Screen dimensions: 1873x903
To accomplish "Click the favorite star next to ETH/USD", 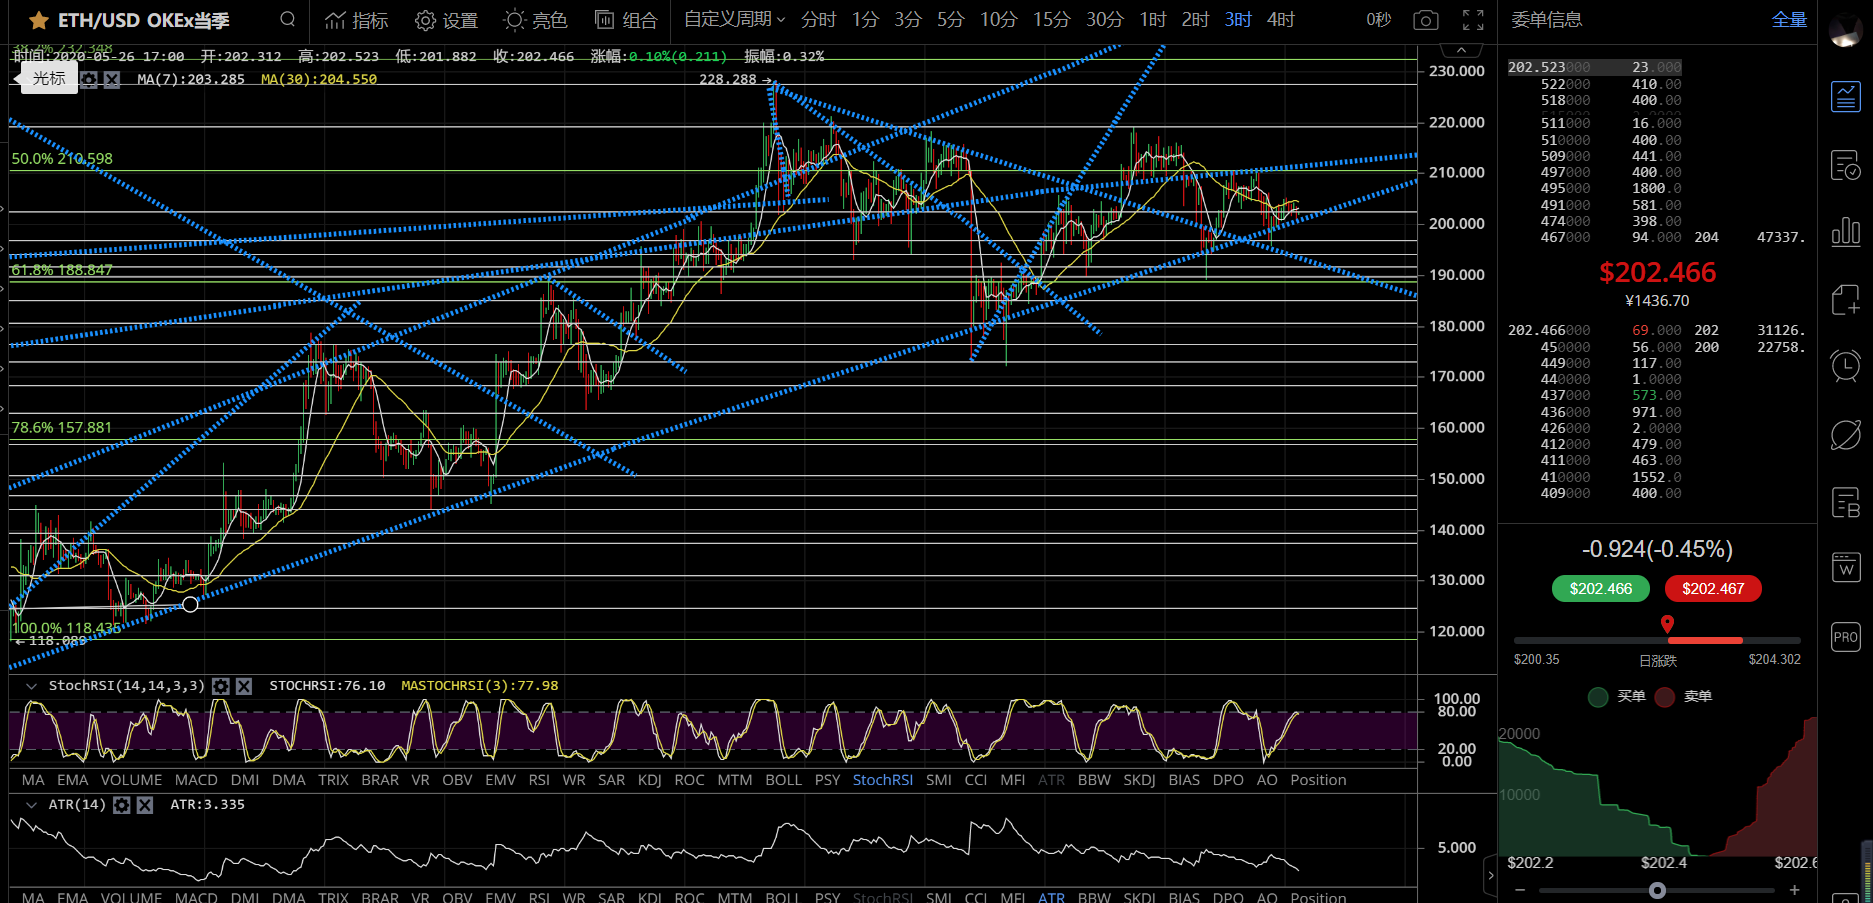I will 38,20.
